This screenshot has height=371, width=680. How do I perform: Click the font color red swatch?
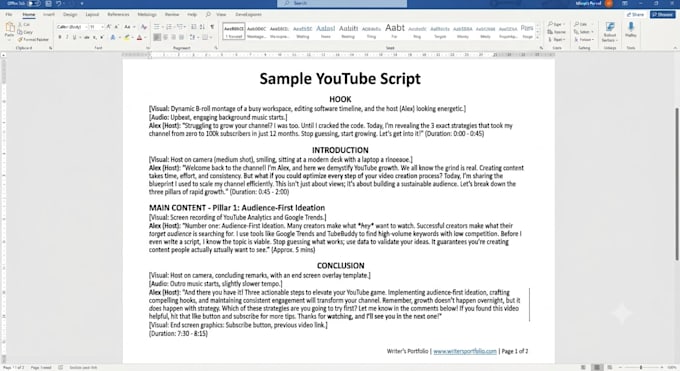(139, 38)
